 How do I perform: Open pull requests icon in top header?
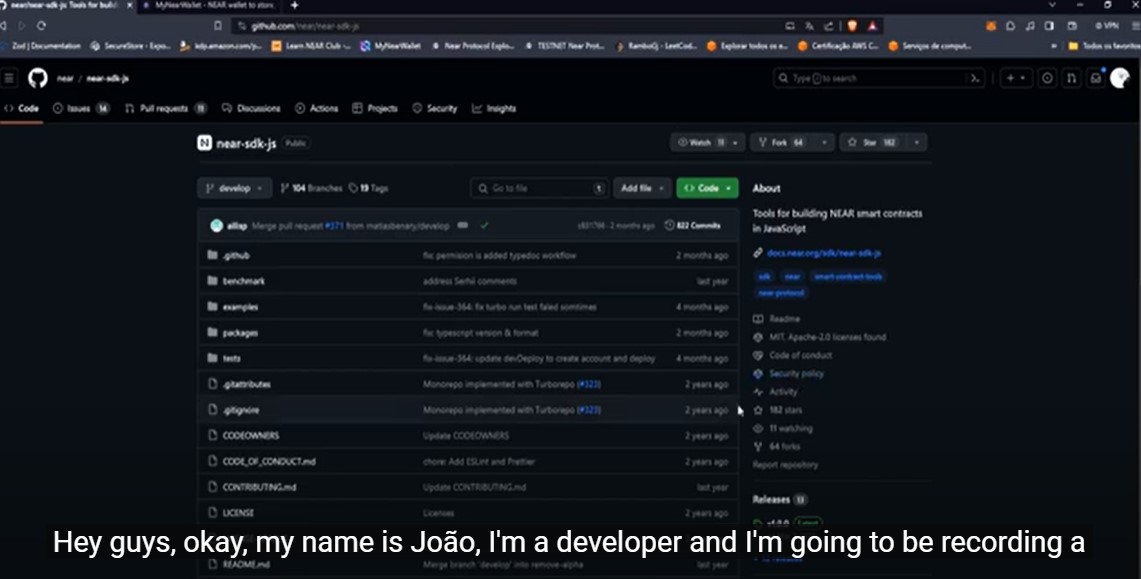point(1071,78)
